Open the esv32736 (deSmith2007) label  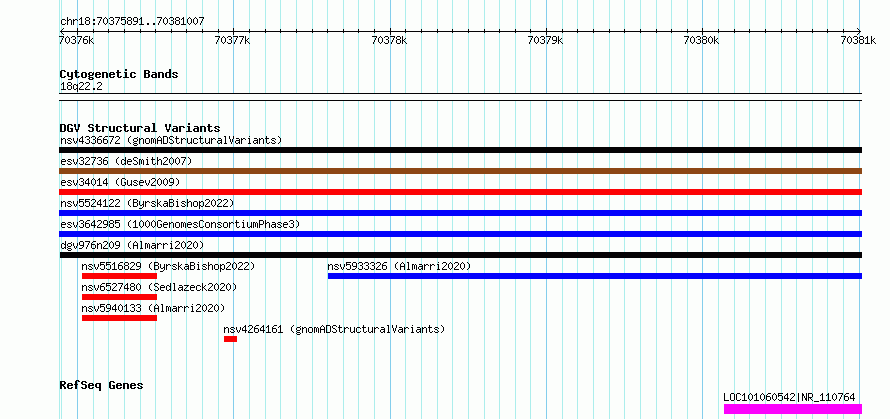(x=126, y=161)
